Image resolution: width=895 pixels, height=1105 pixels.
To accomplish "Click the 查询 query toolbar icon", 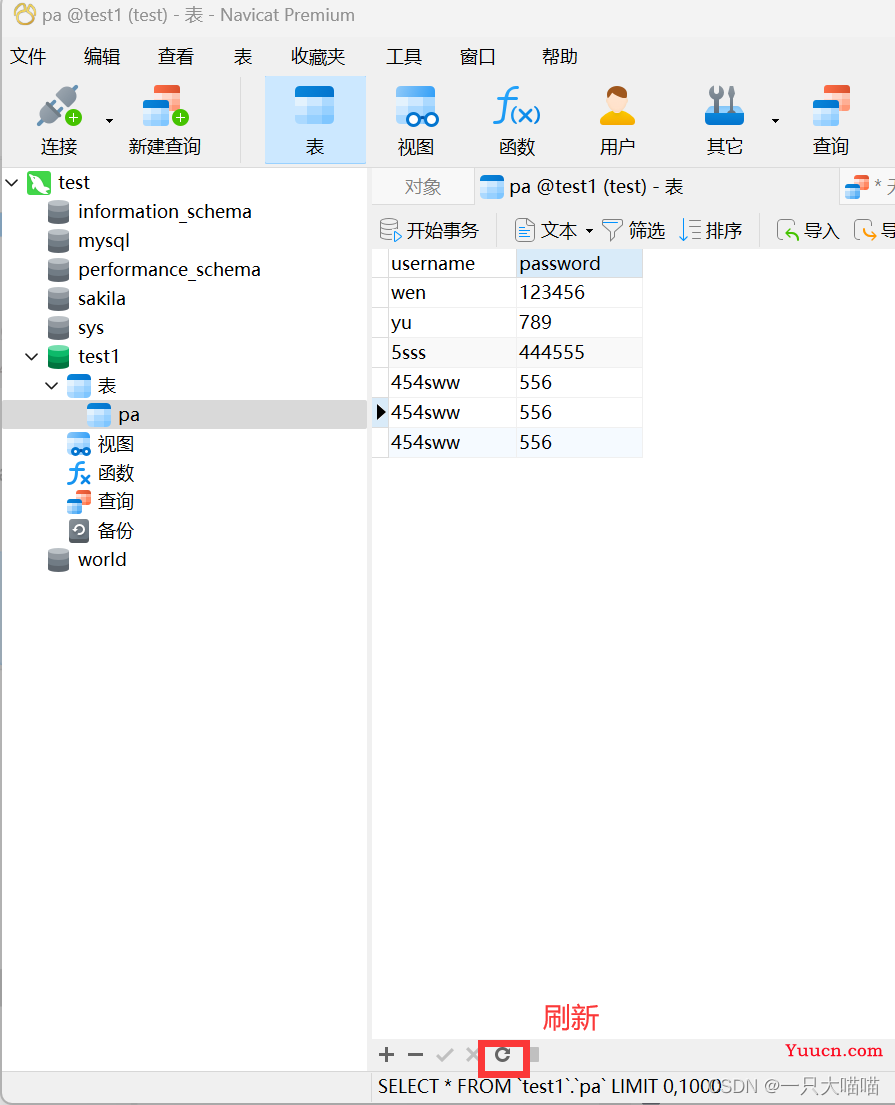I will tap(832, 106).
